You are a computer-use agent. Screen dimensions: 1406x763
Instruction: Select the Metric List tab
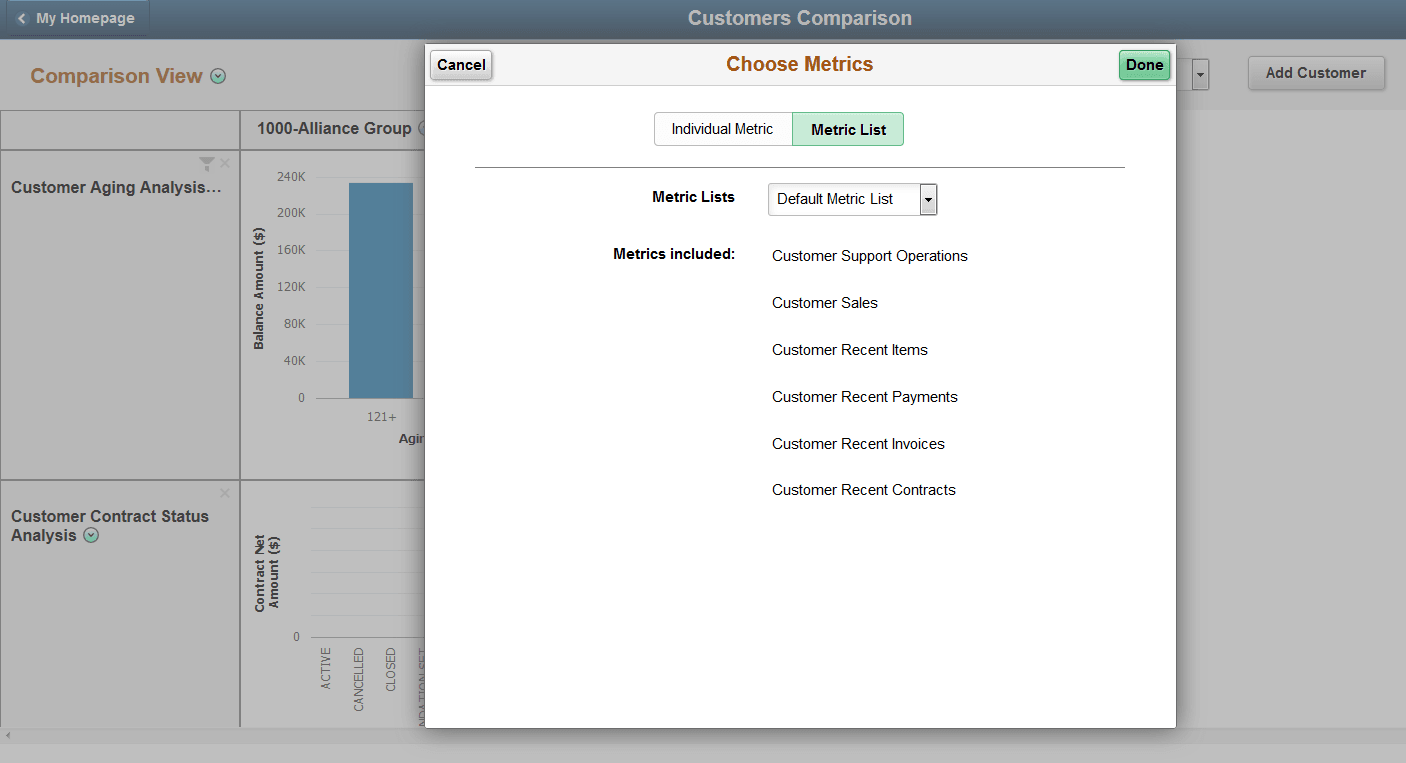[x=847, y=129]
